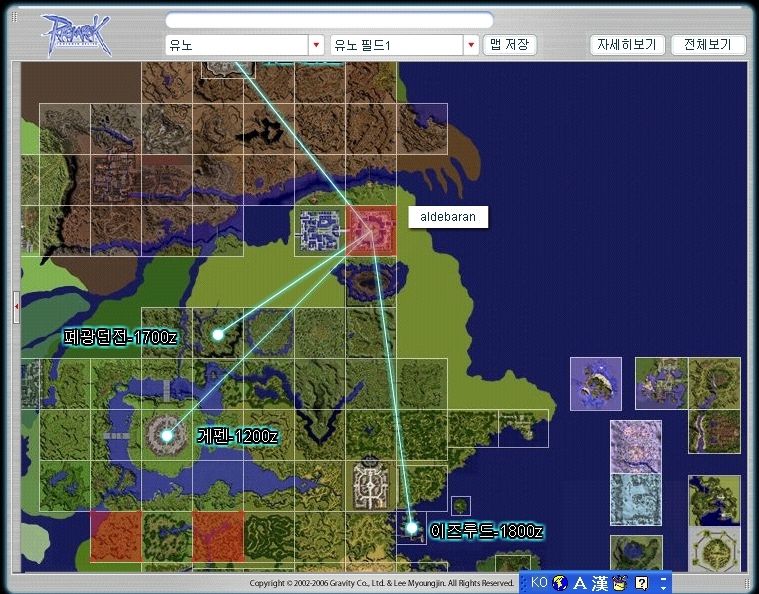Click the 漢 Hanja conversion icon

click(x=600, y=583)
